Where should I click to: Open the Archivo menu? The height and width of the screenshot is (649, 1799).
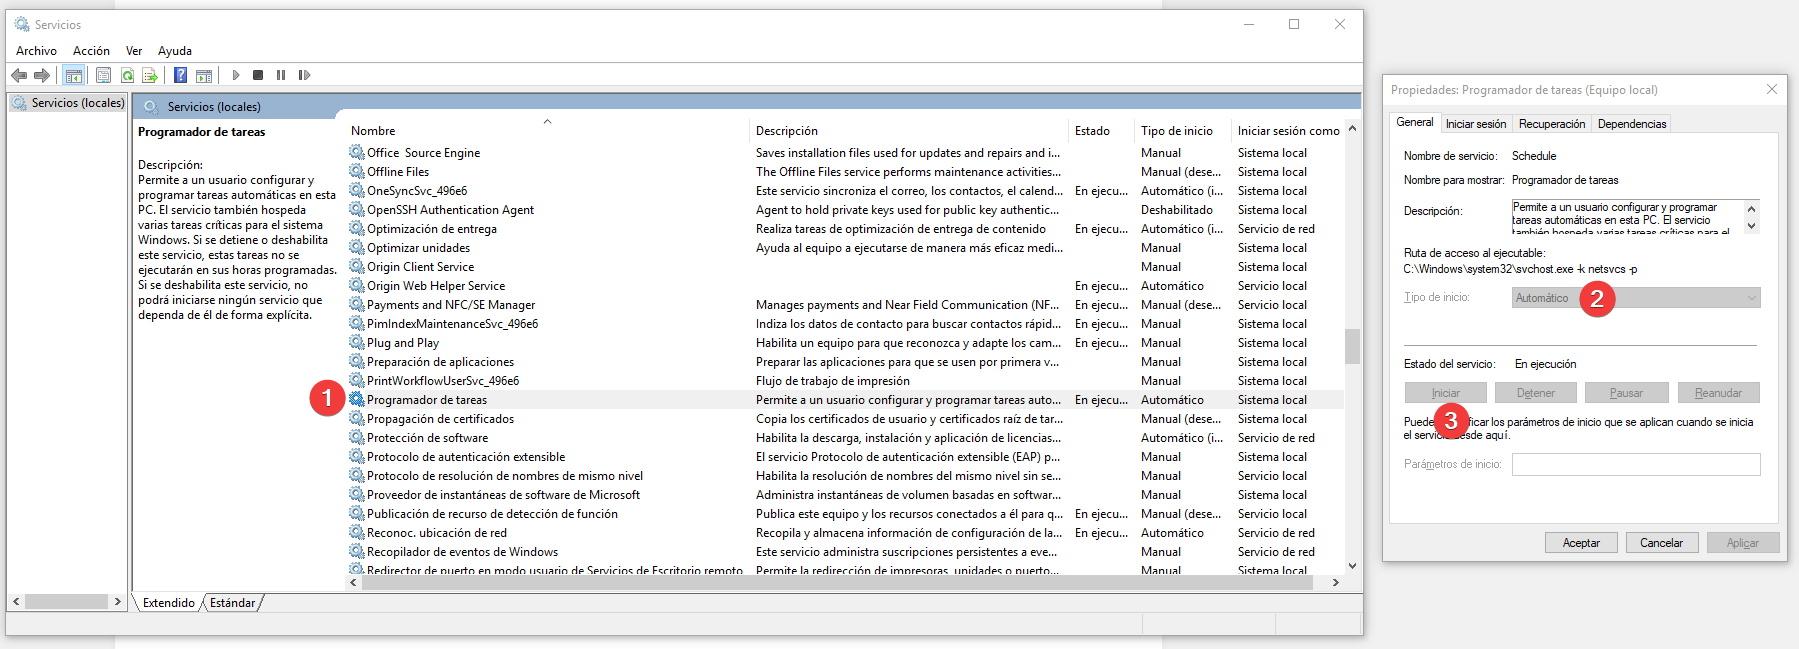[x=36, y=51]
